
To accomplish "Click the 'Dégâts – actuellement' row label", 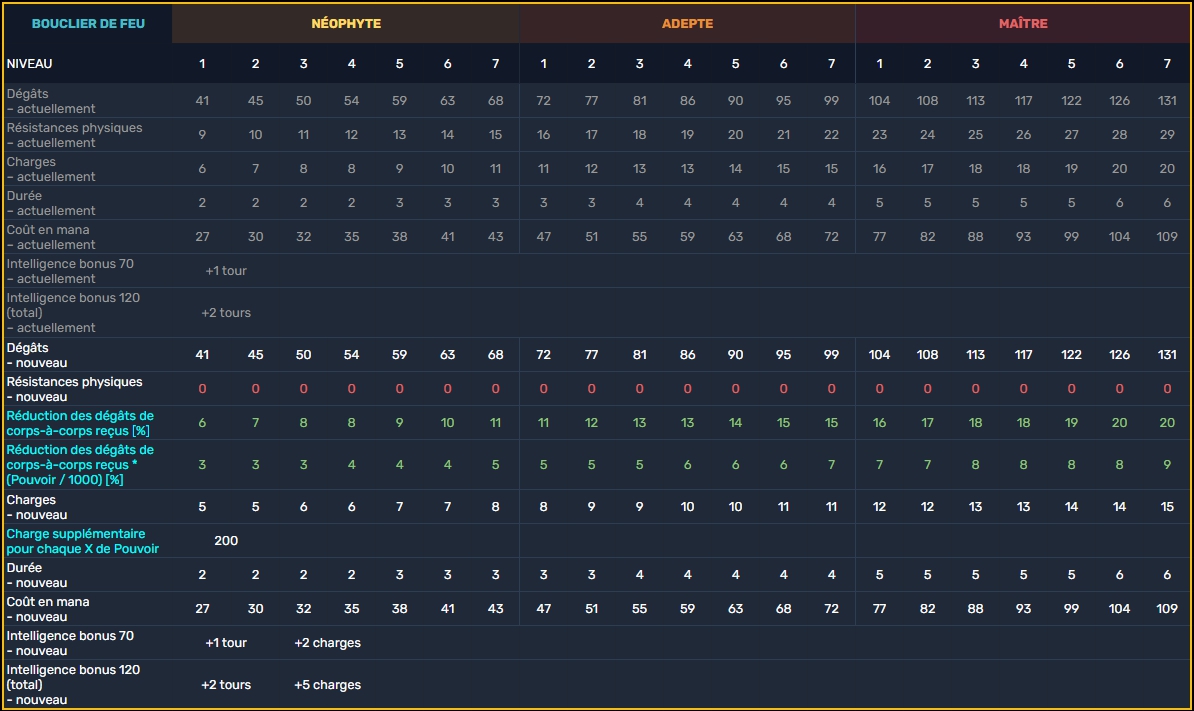I will point(51,101).
